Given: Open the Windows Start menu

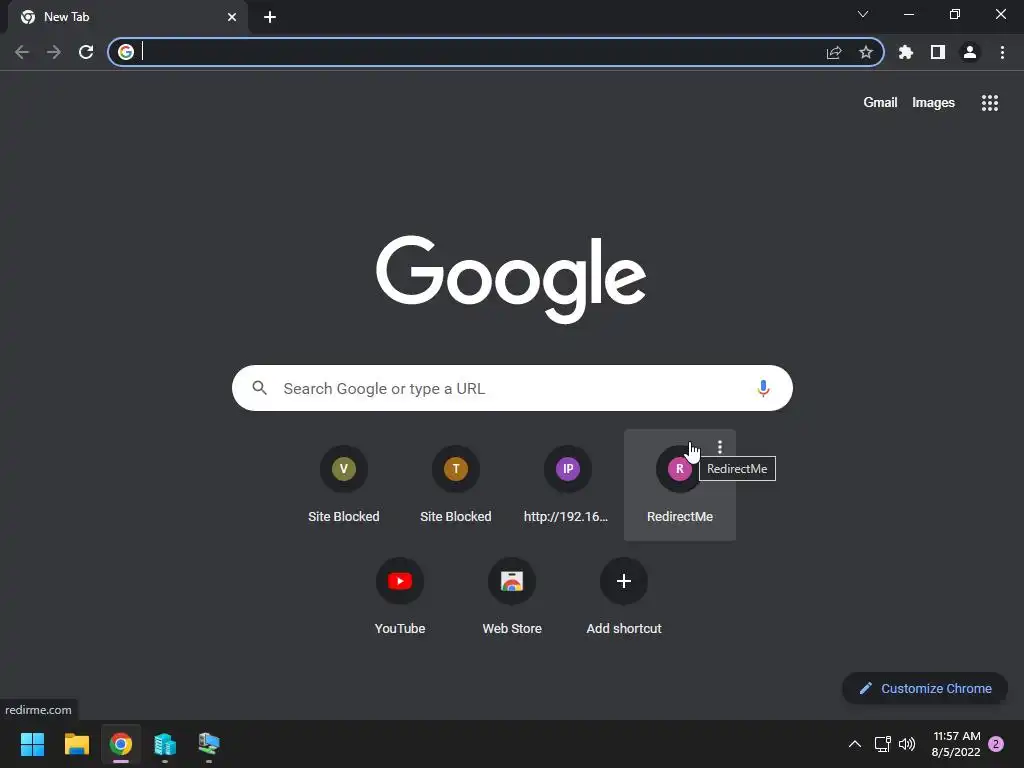Looking at the screenshot, I should click(32, 744).
